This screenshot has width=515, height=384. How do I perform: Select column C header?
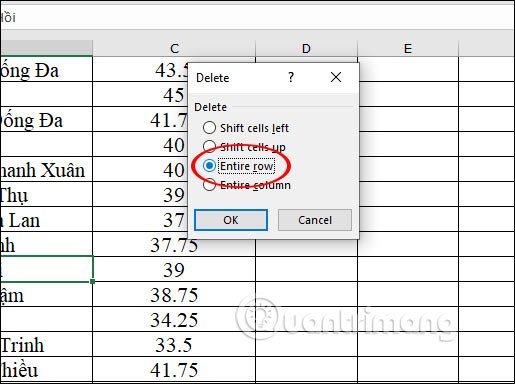pyautogui.click(x=174, y=49)
